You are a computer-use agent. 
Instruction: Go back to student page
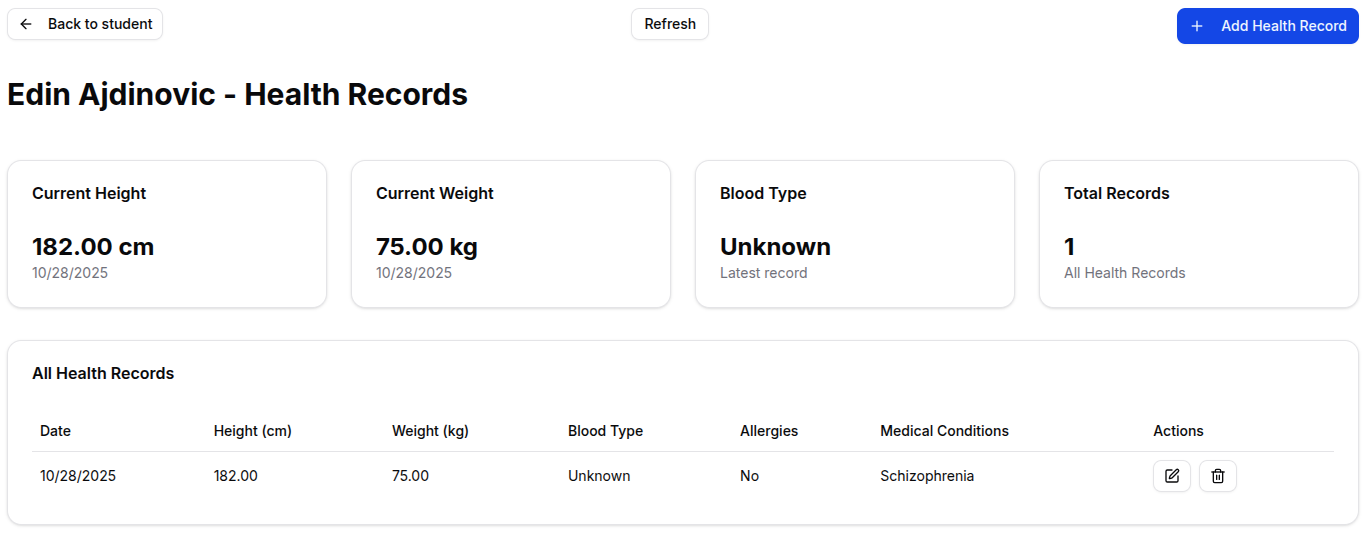click(x=85, y=24)
